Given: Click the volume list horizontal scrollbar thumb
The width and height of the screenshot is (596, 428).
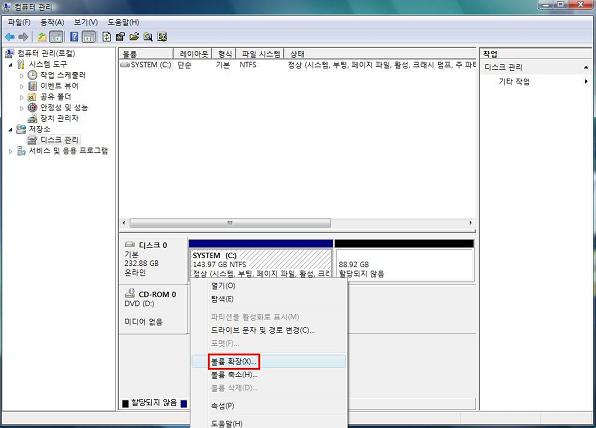Looking at the screenshot, I should click(230, 223).
